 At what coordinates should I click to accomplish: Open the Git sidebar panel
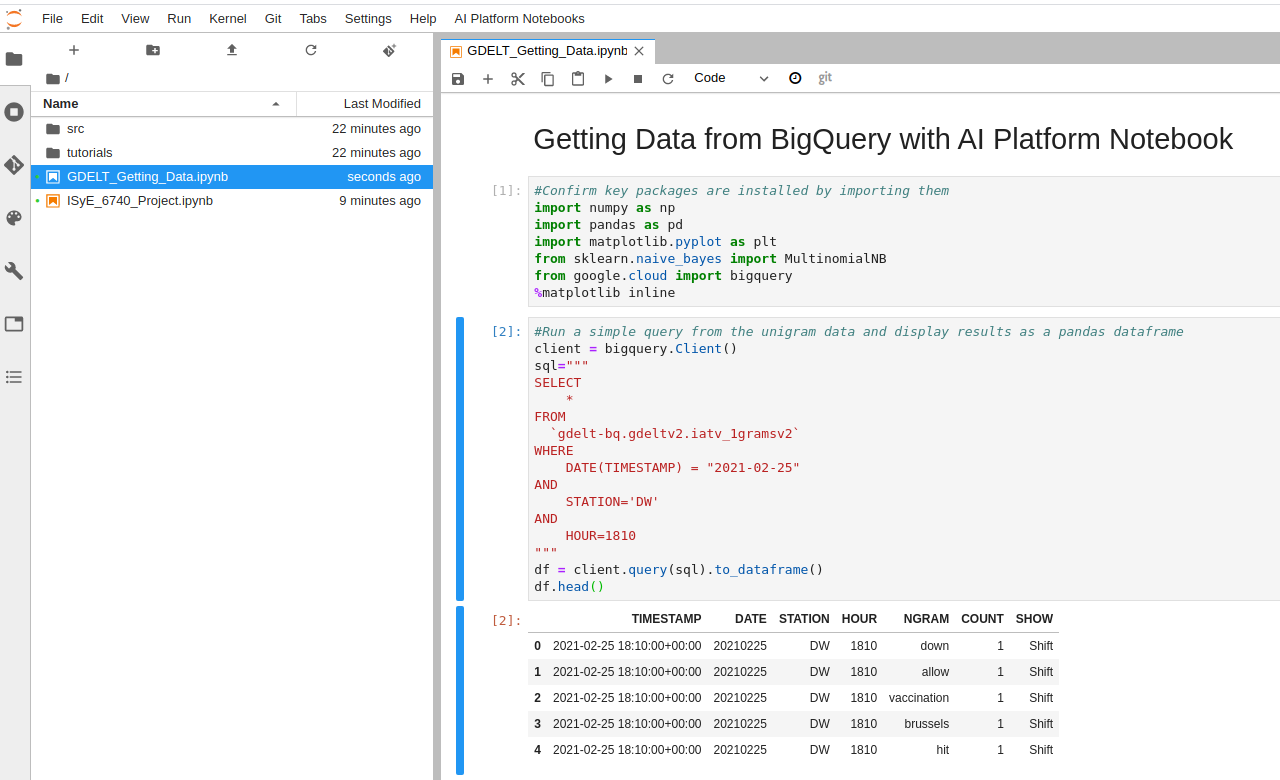click(x=14, y=165)
